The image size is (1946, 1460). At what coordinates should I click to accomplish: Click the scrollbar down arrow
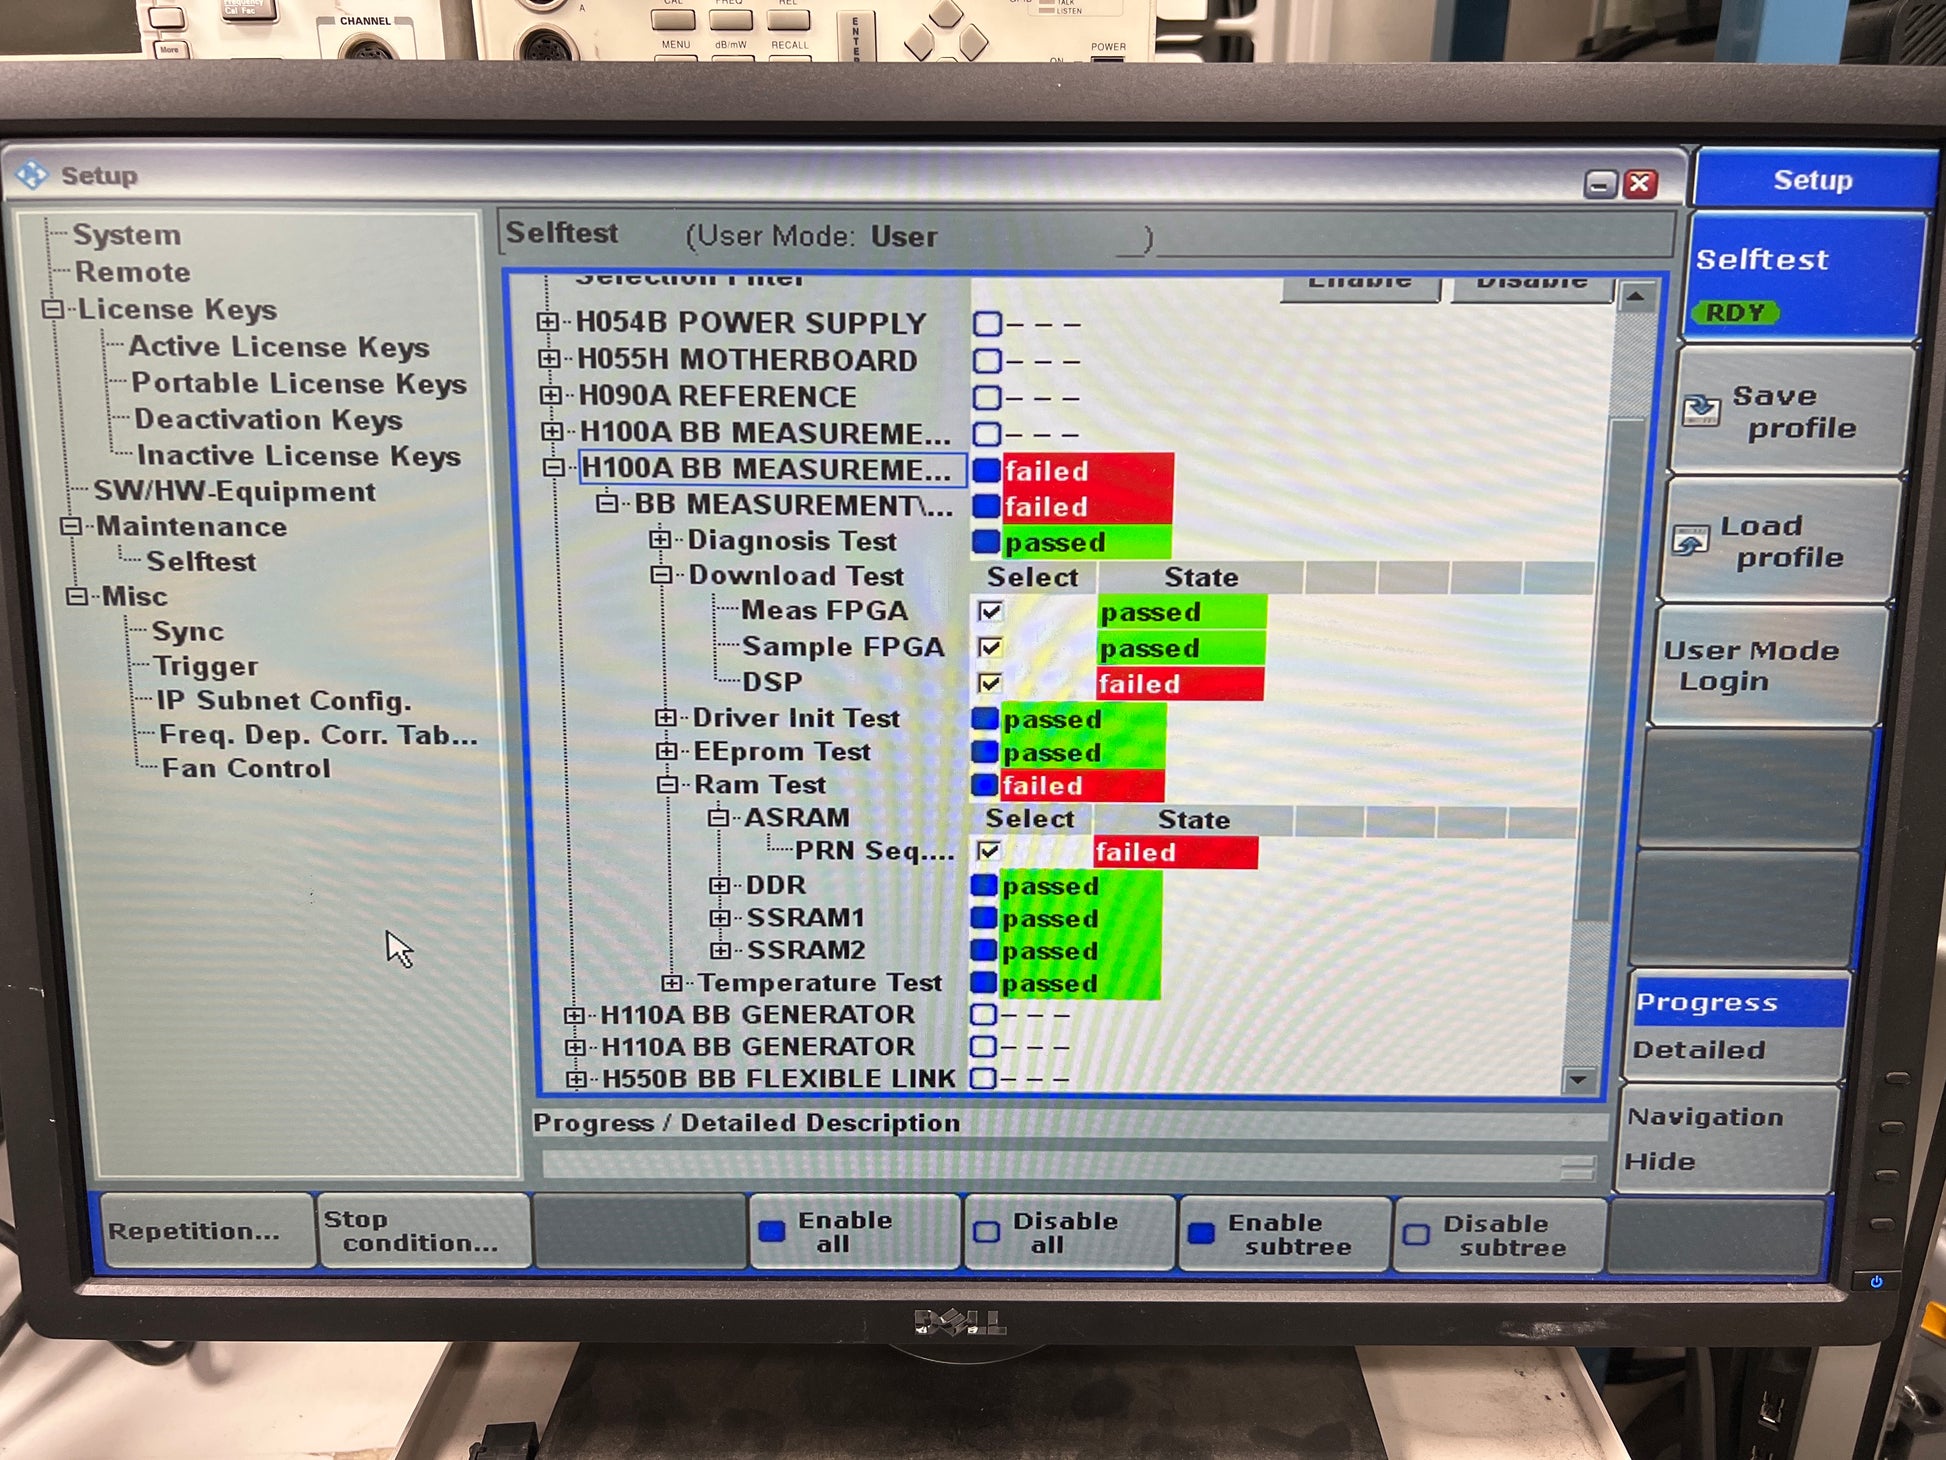(1578, 1079)
